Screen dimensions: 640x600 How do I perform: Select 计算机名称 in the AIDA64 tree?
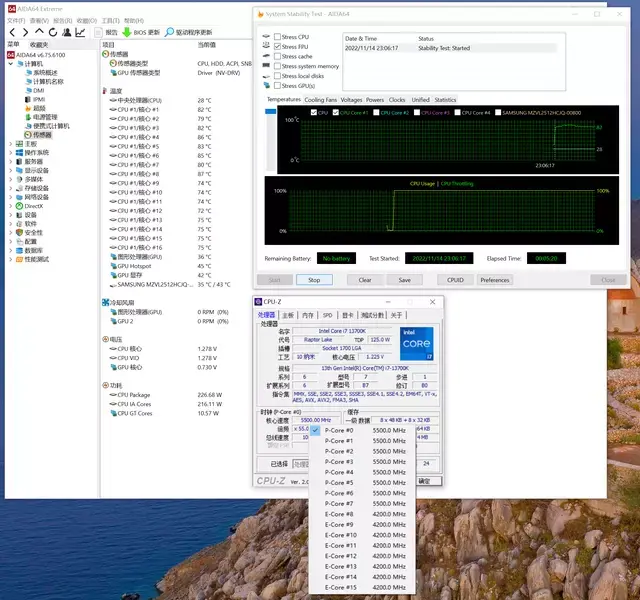pos(48,82)
